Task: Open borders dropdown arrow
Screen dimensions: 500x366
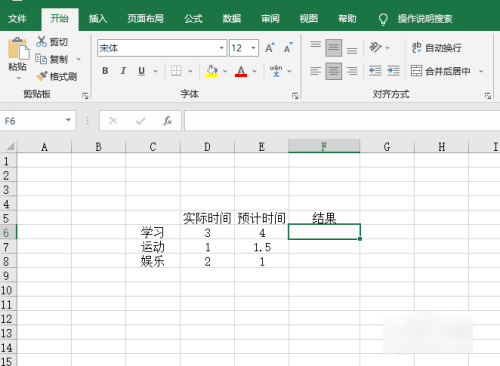Action: pyautogui.click(x=190, y=71)
